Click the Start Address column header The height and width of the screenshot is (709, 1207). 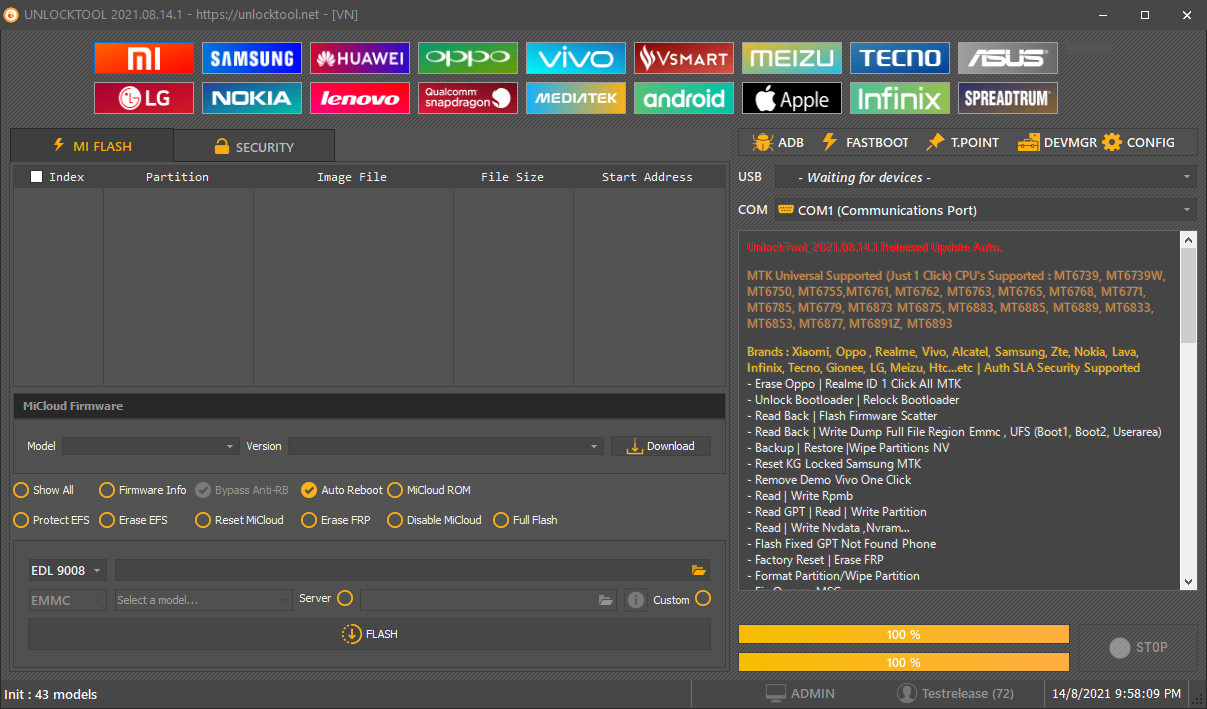647,177
